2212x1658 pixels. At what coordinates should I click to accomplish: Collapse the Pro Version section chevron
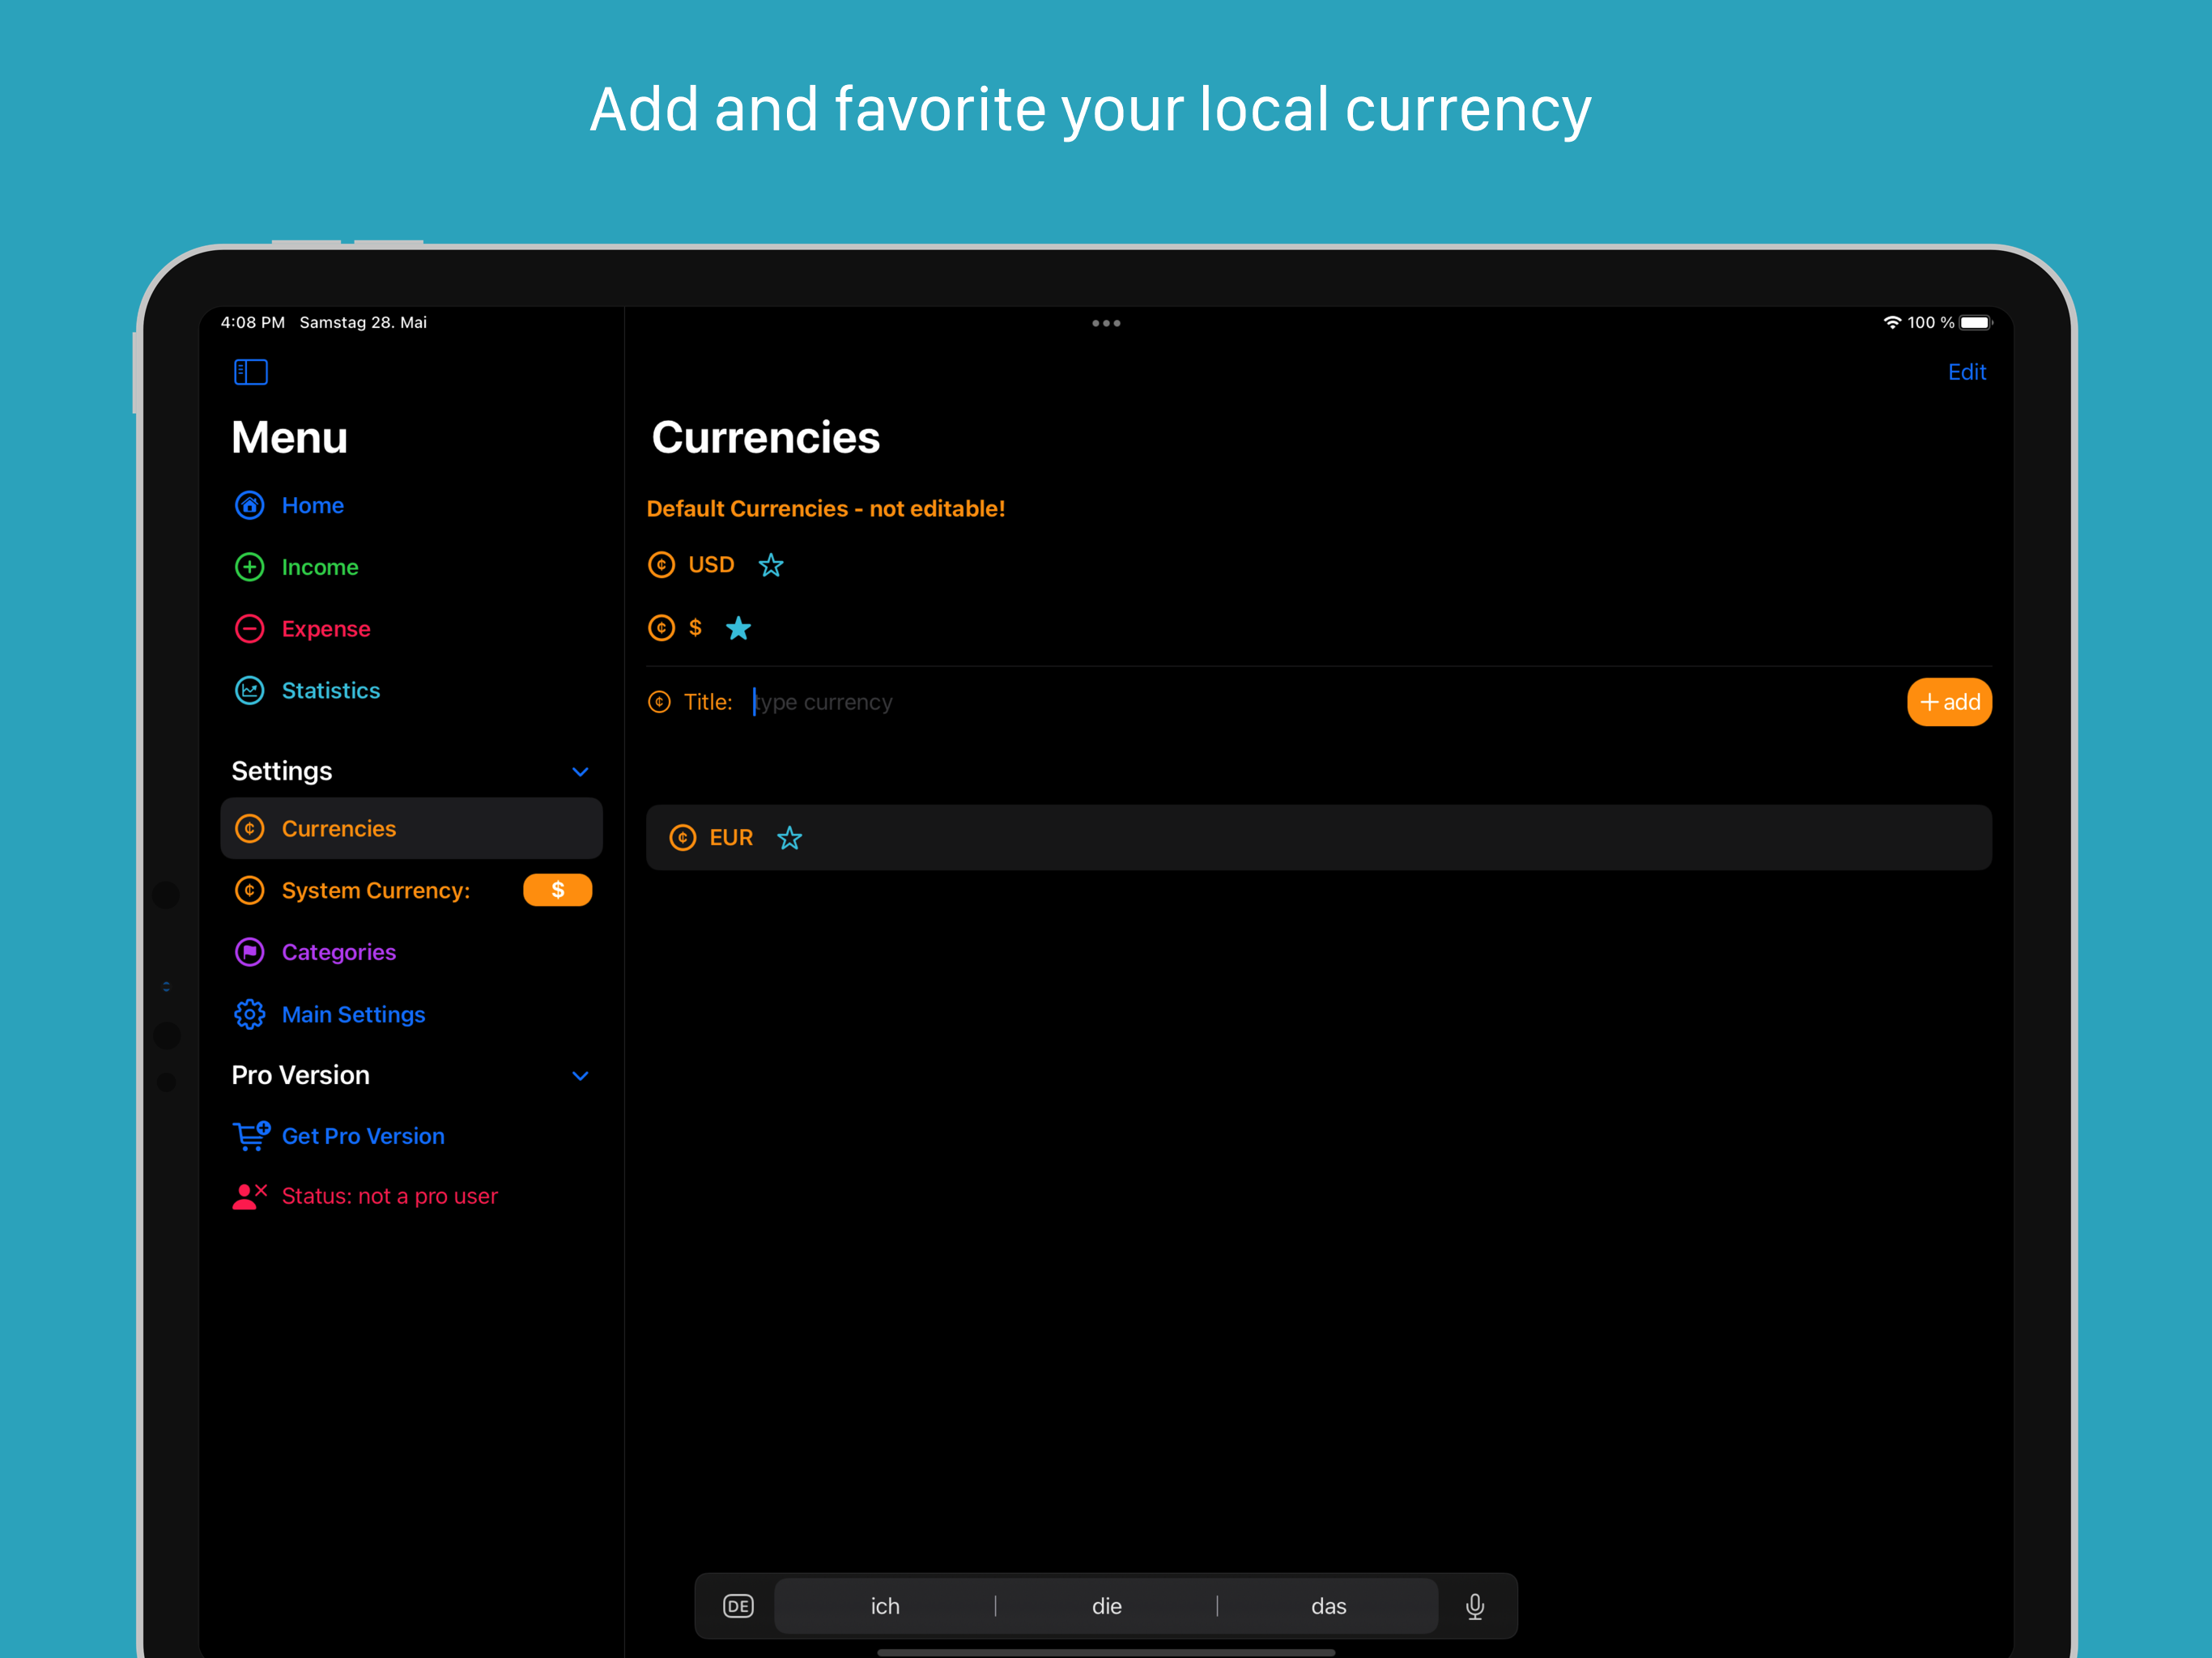point(580,1076)
